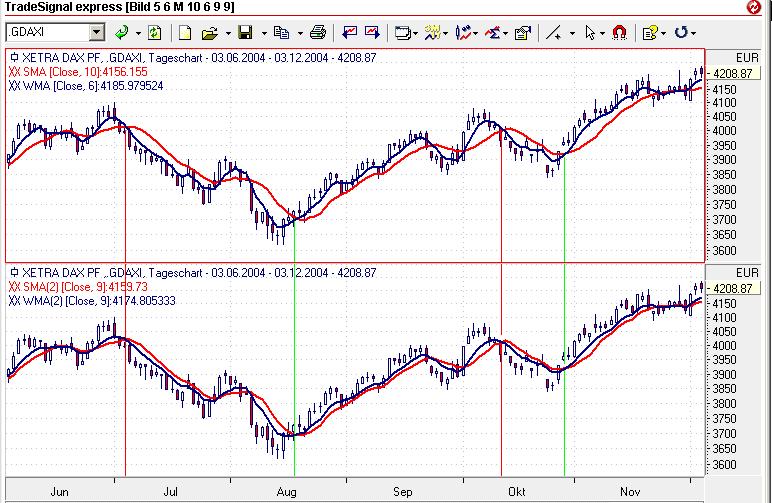The image size is (772, 503).
Task: Click 'WMA [Close, 6]:4185.979524' legend
Action: (93, 86)
